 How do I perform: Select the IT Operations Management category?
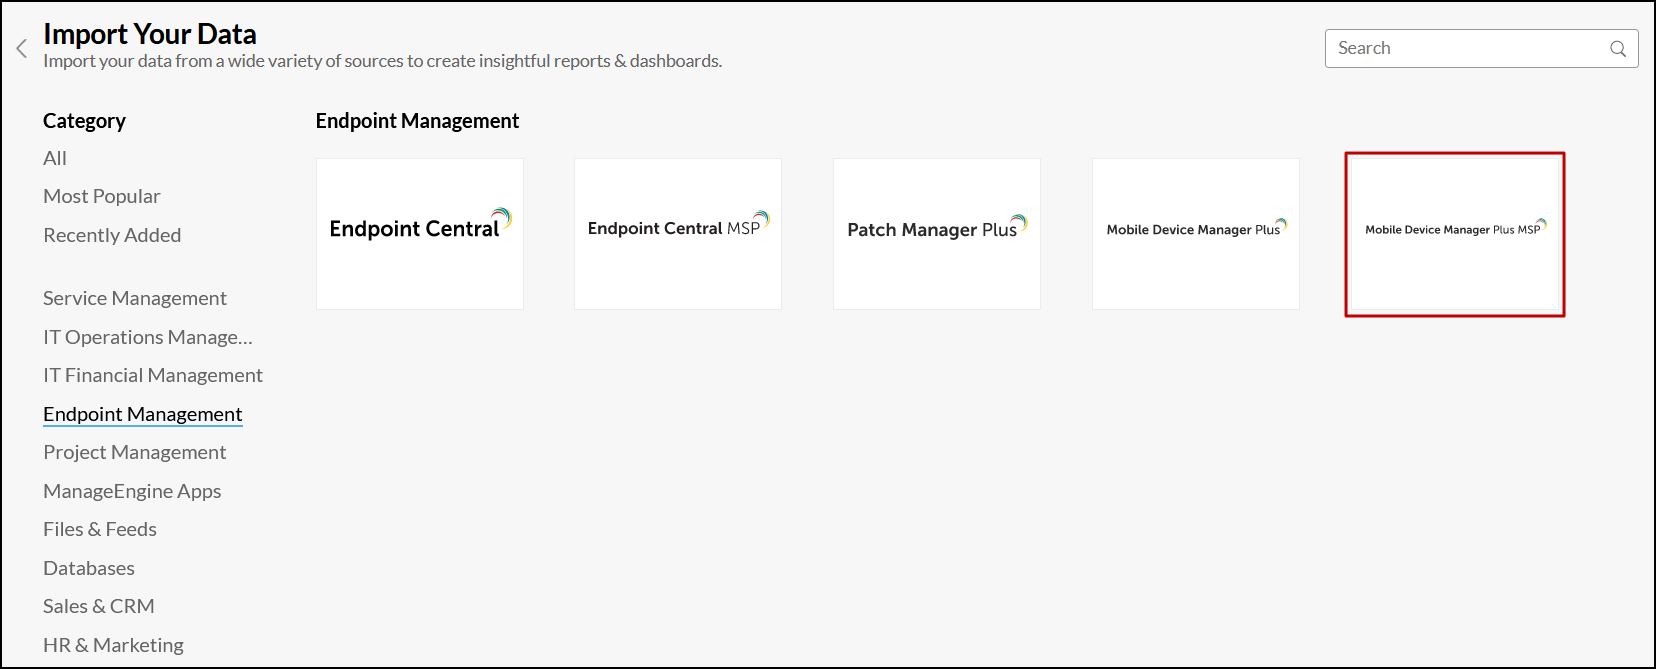click(148, 337)
